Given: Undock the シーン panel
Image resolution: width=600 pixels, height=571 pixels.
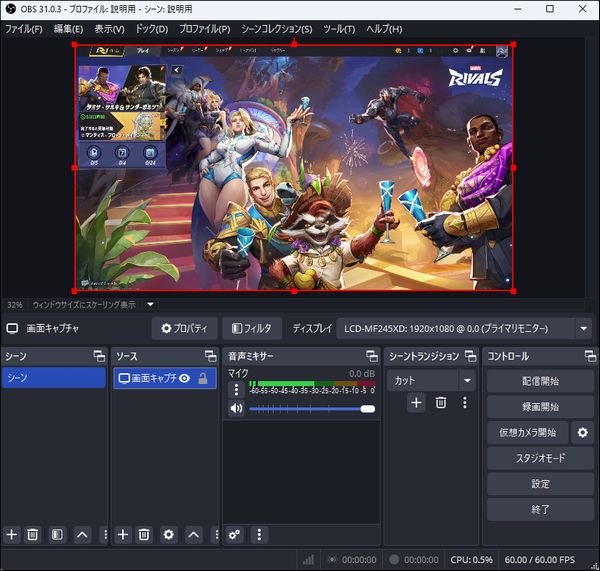Looking at the screenshot, I should coord(99,356).
